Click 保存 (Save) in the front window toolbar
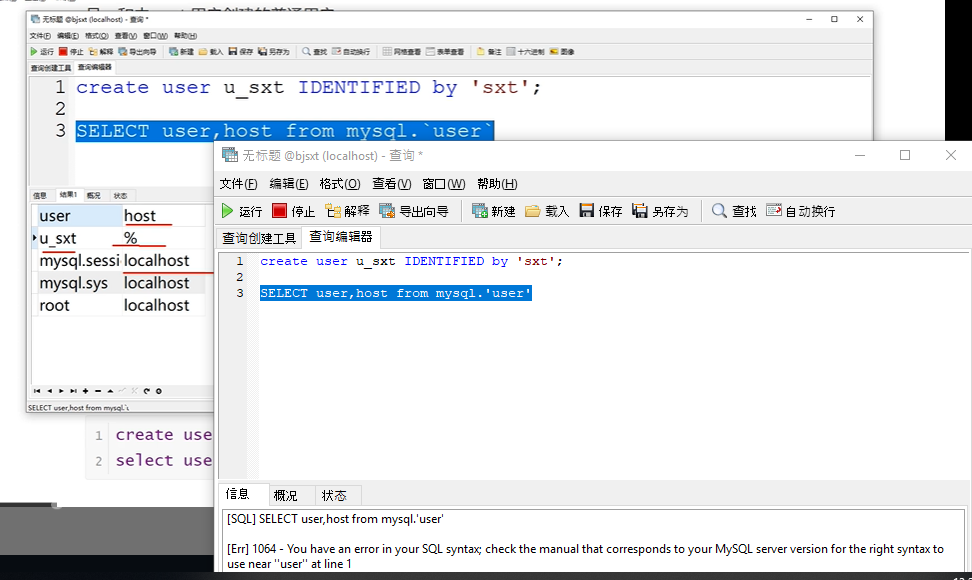972x580 pixels. click(601, 211)
